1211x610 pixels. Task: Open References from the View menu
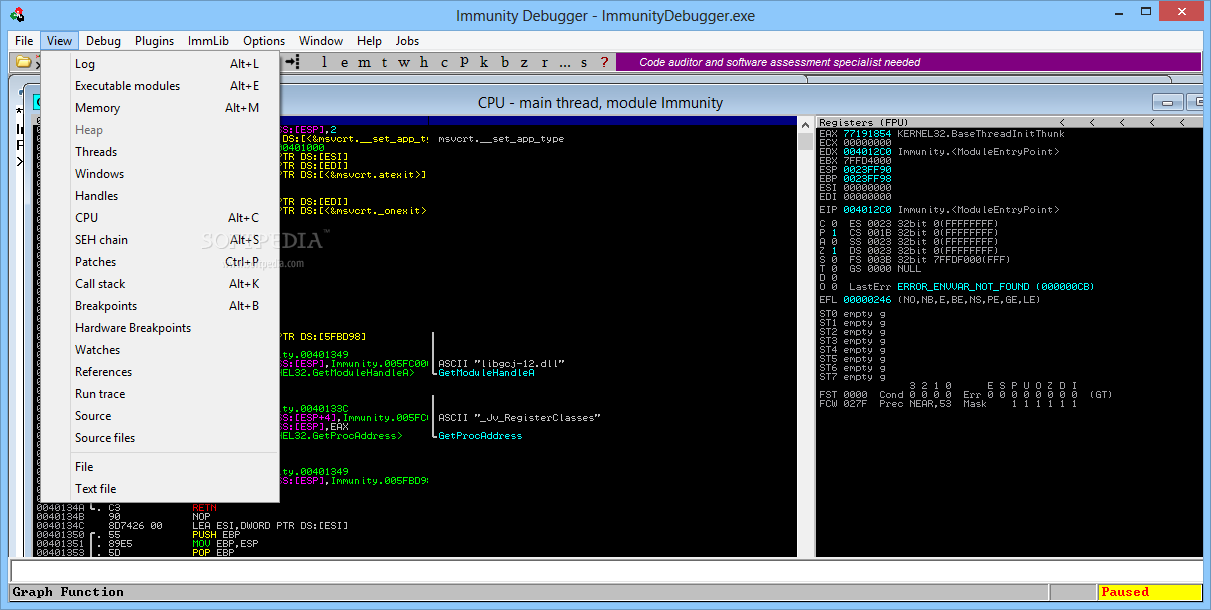tap(160, 372)
